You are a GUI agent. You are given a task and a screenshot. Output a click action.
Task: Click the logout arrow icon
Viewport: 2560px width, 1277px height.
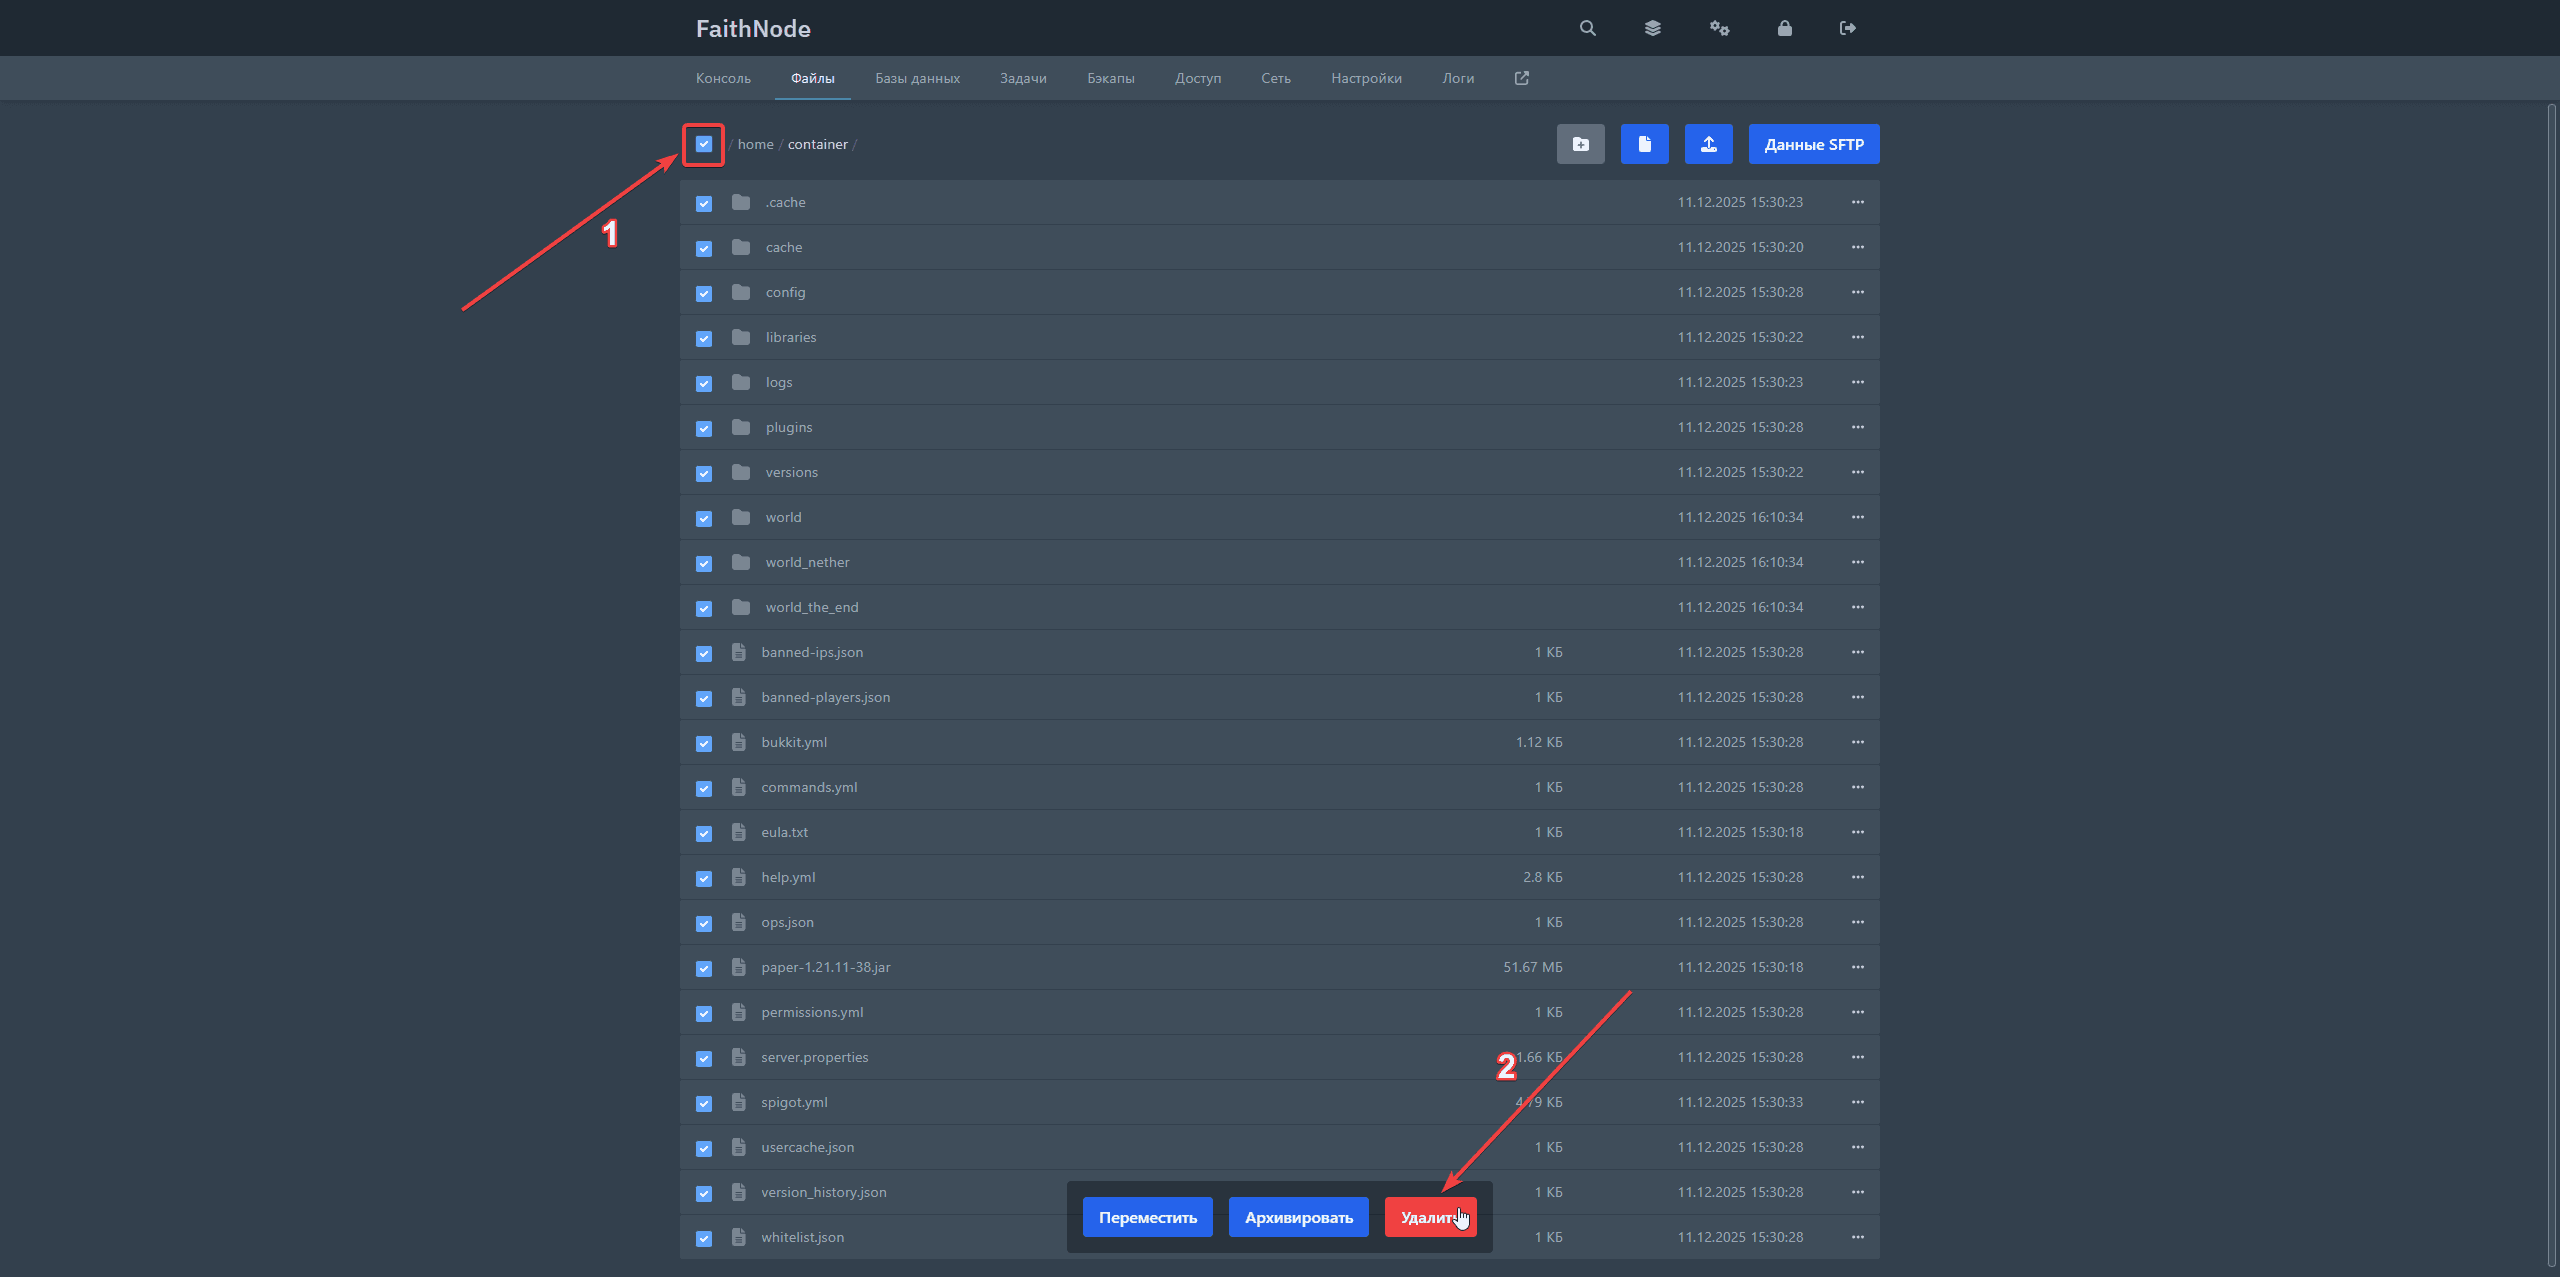pos(1847,28)
